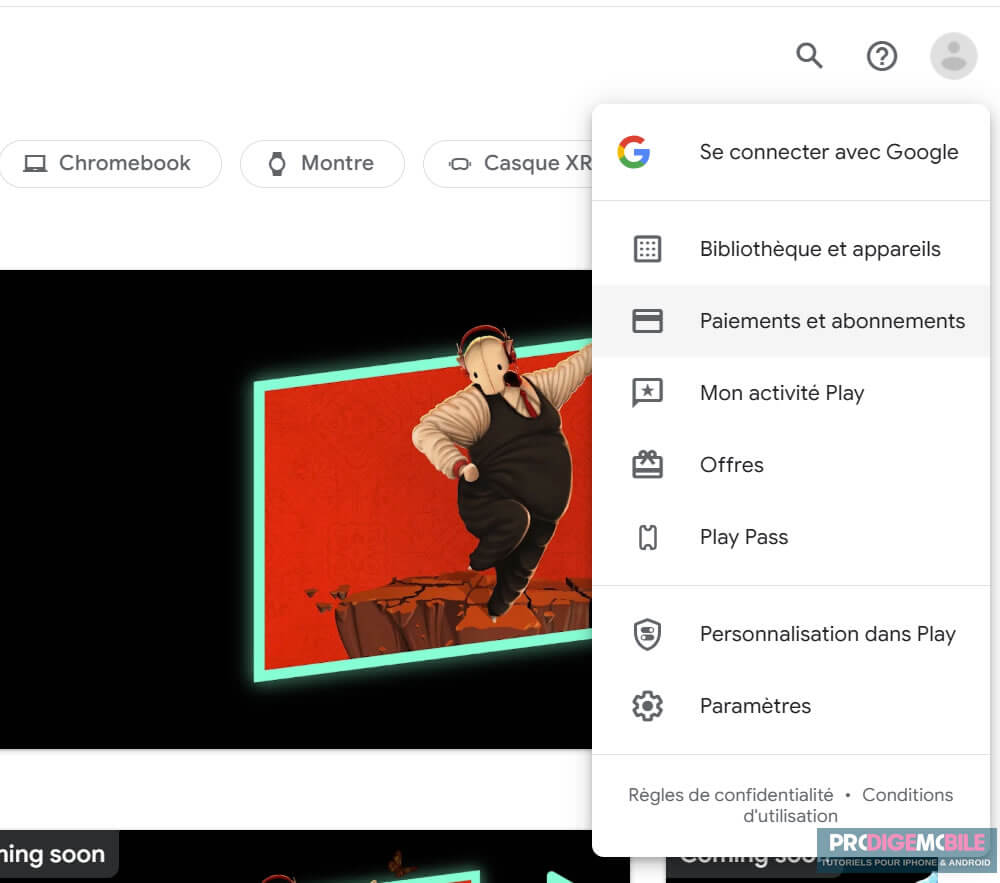Select Se connecter avec Google
Screen dimensions: 1000x883
(x=791, y=152)
